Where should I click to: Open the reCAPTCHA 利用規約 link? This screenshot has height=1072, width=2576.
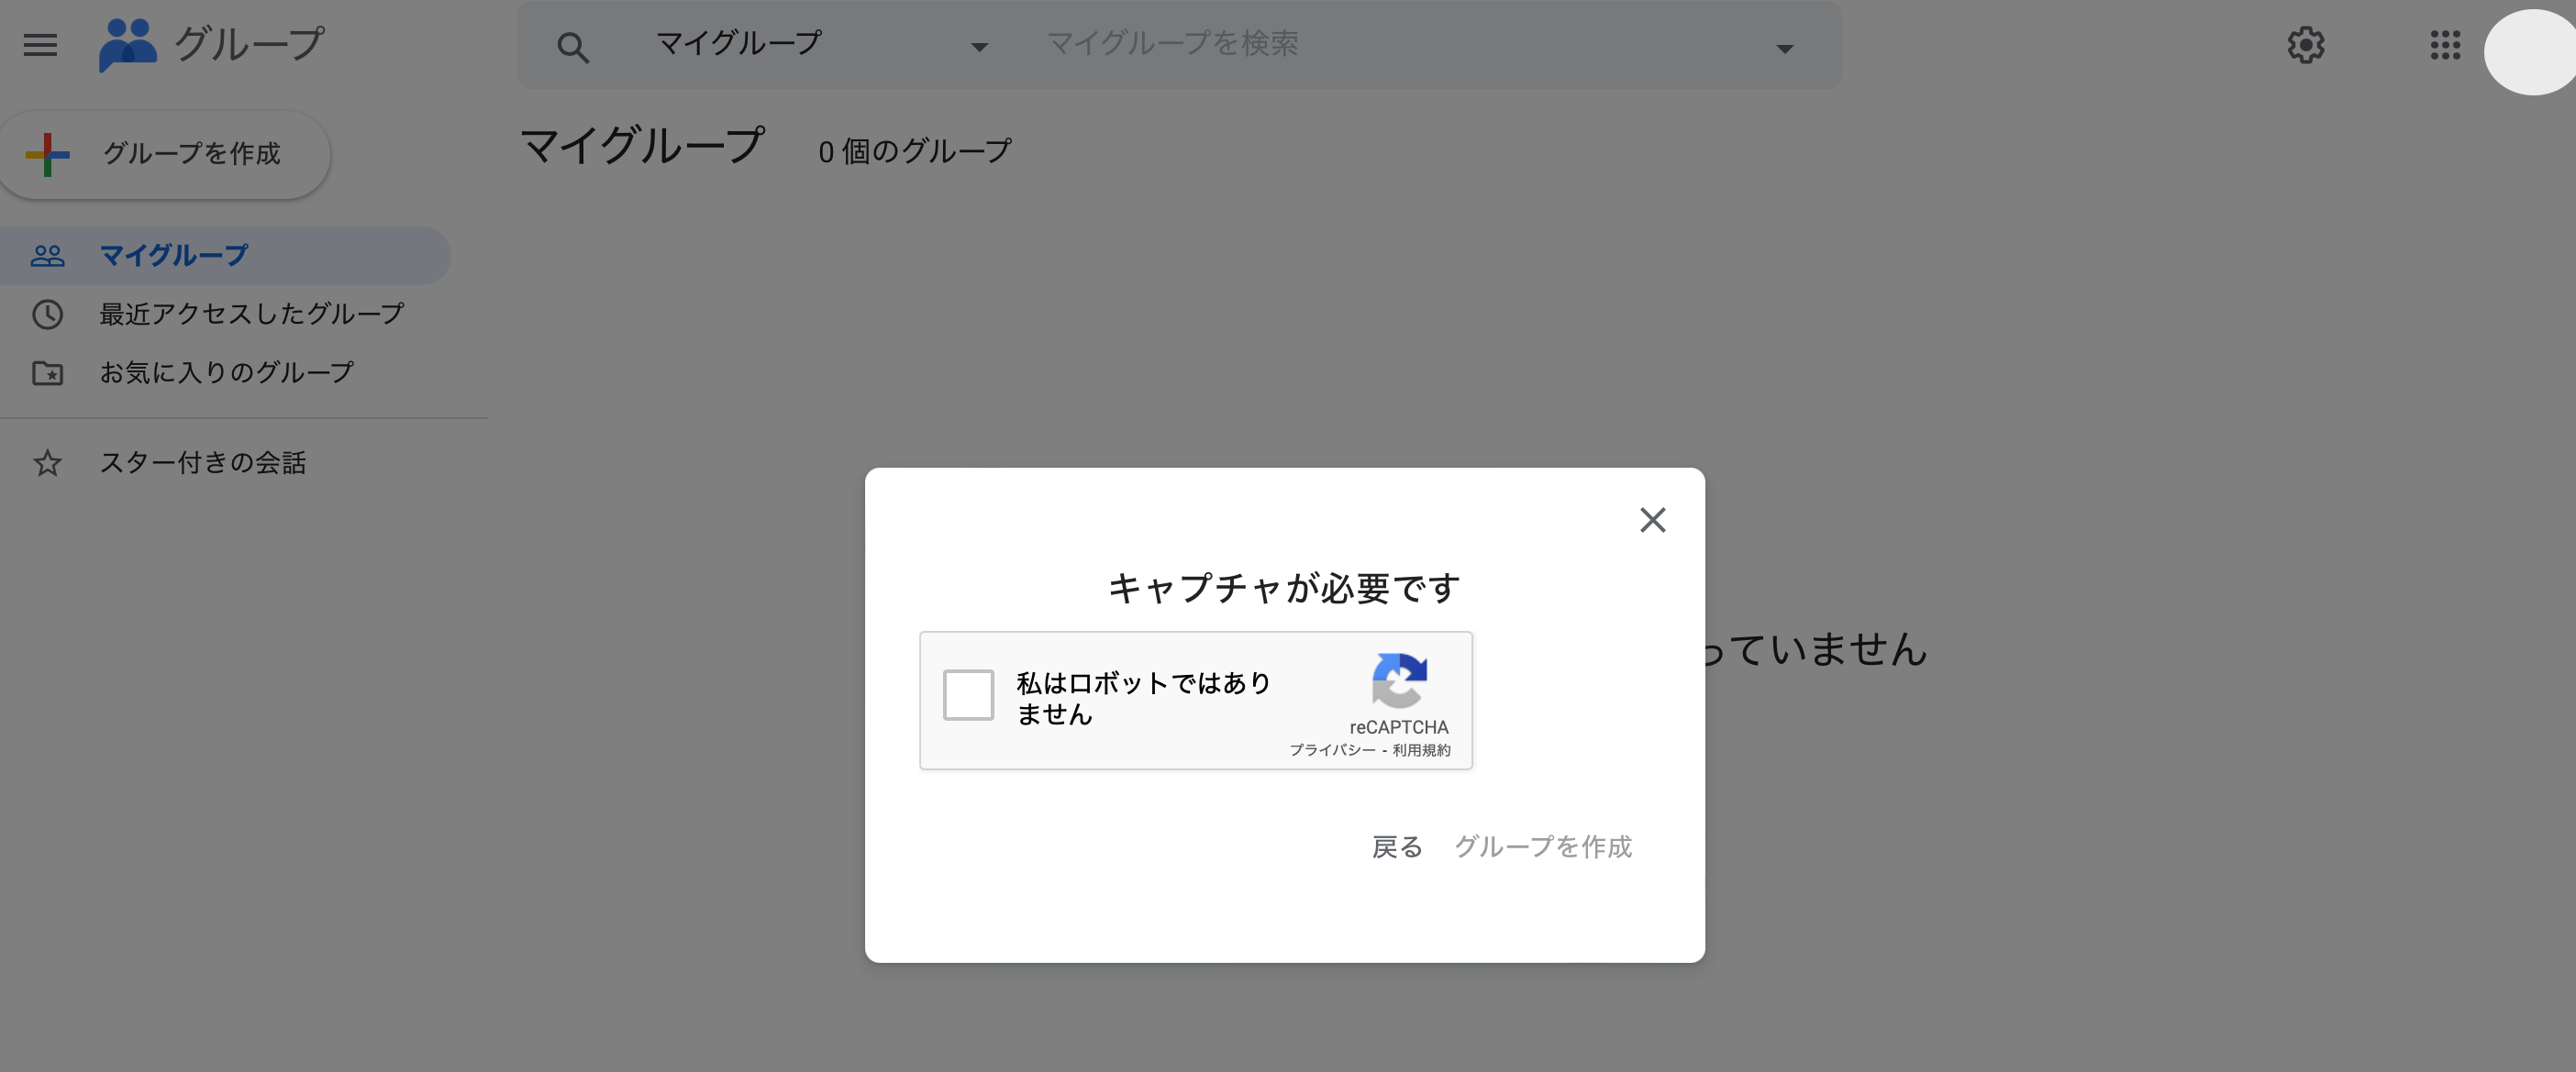1421,750
